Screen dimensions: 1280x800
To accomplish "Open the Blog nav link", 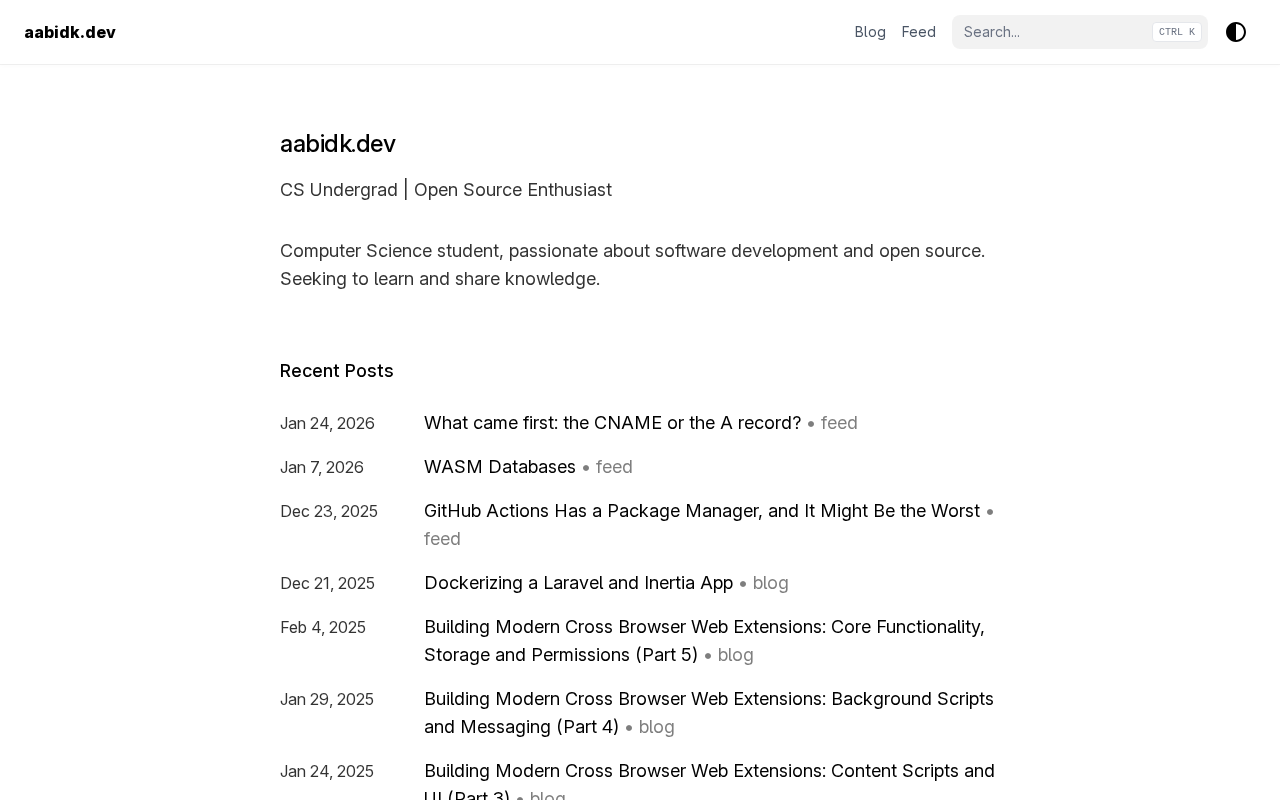I will pyautogui.click(x=870, y=32).
